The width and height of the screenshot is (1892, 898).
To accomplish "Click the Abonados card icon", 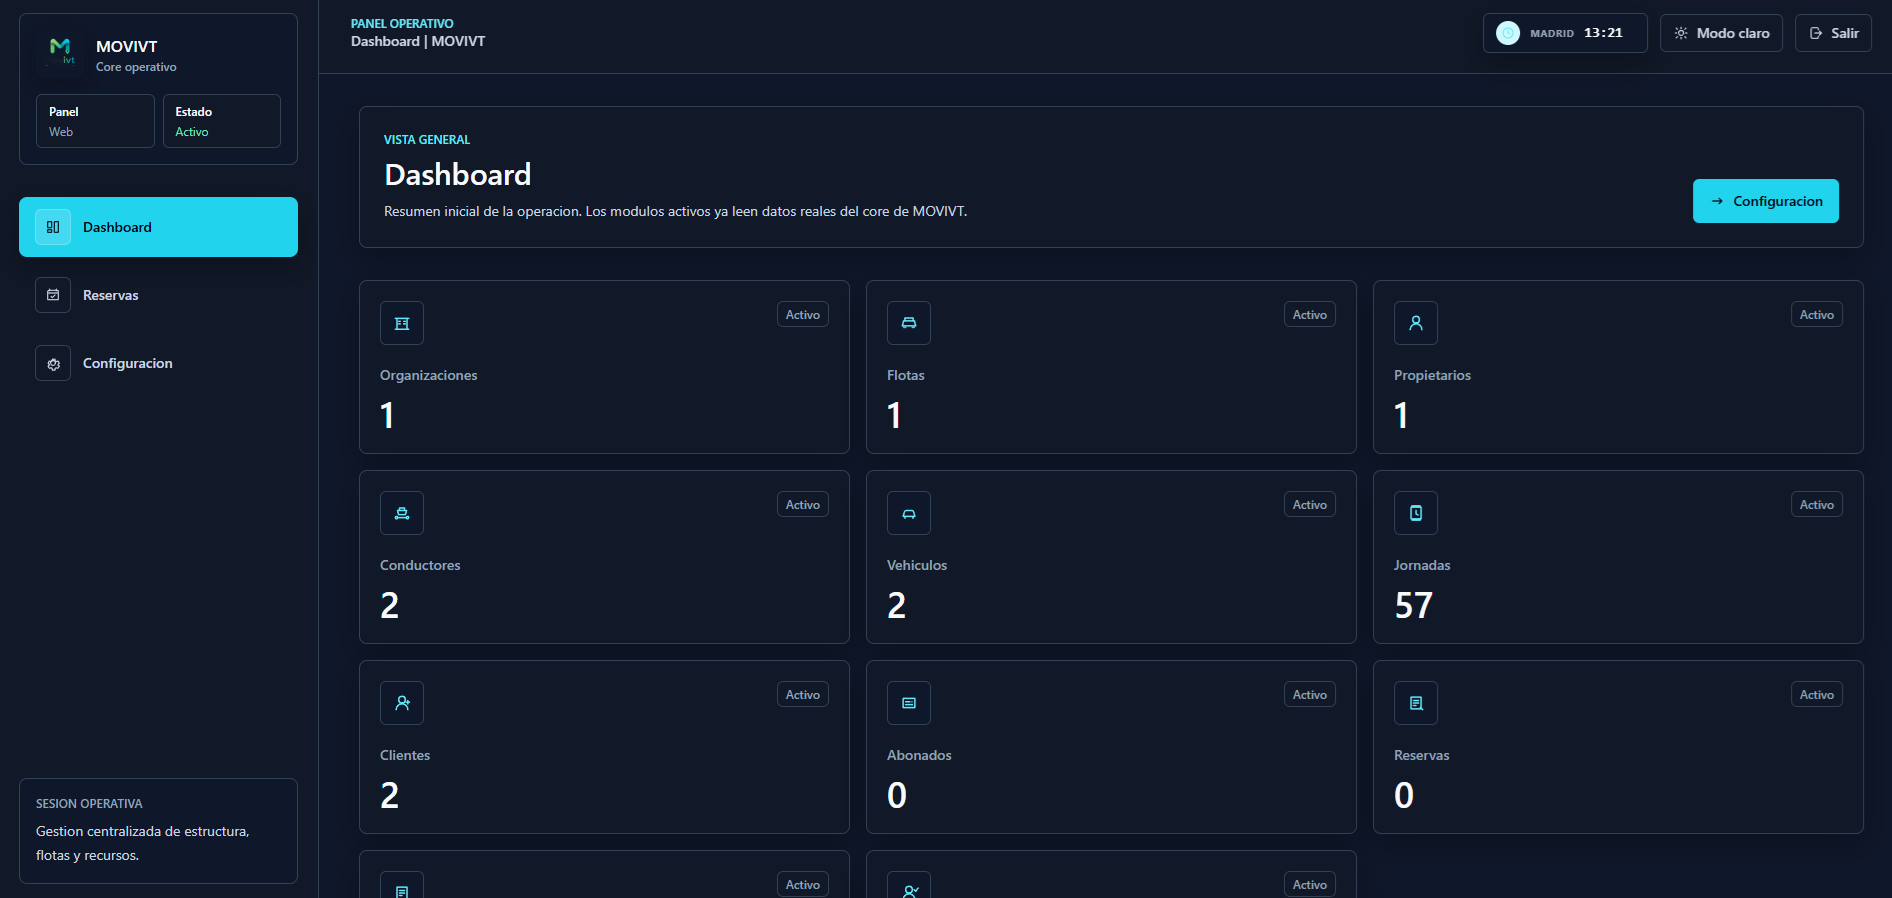I will coord(909,703).
